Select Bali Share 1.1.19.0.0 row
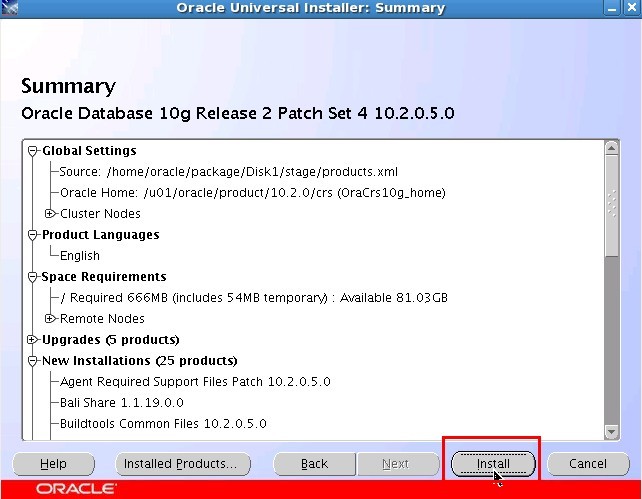 pyautogui.click(x=122, y=402)
